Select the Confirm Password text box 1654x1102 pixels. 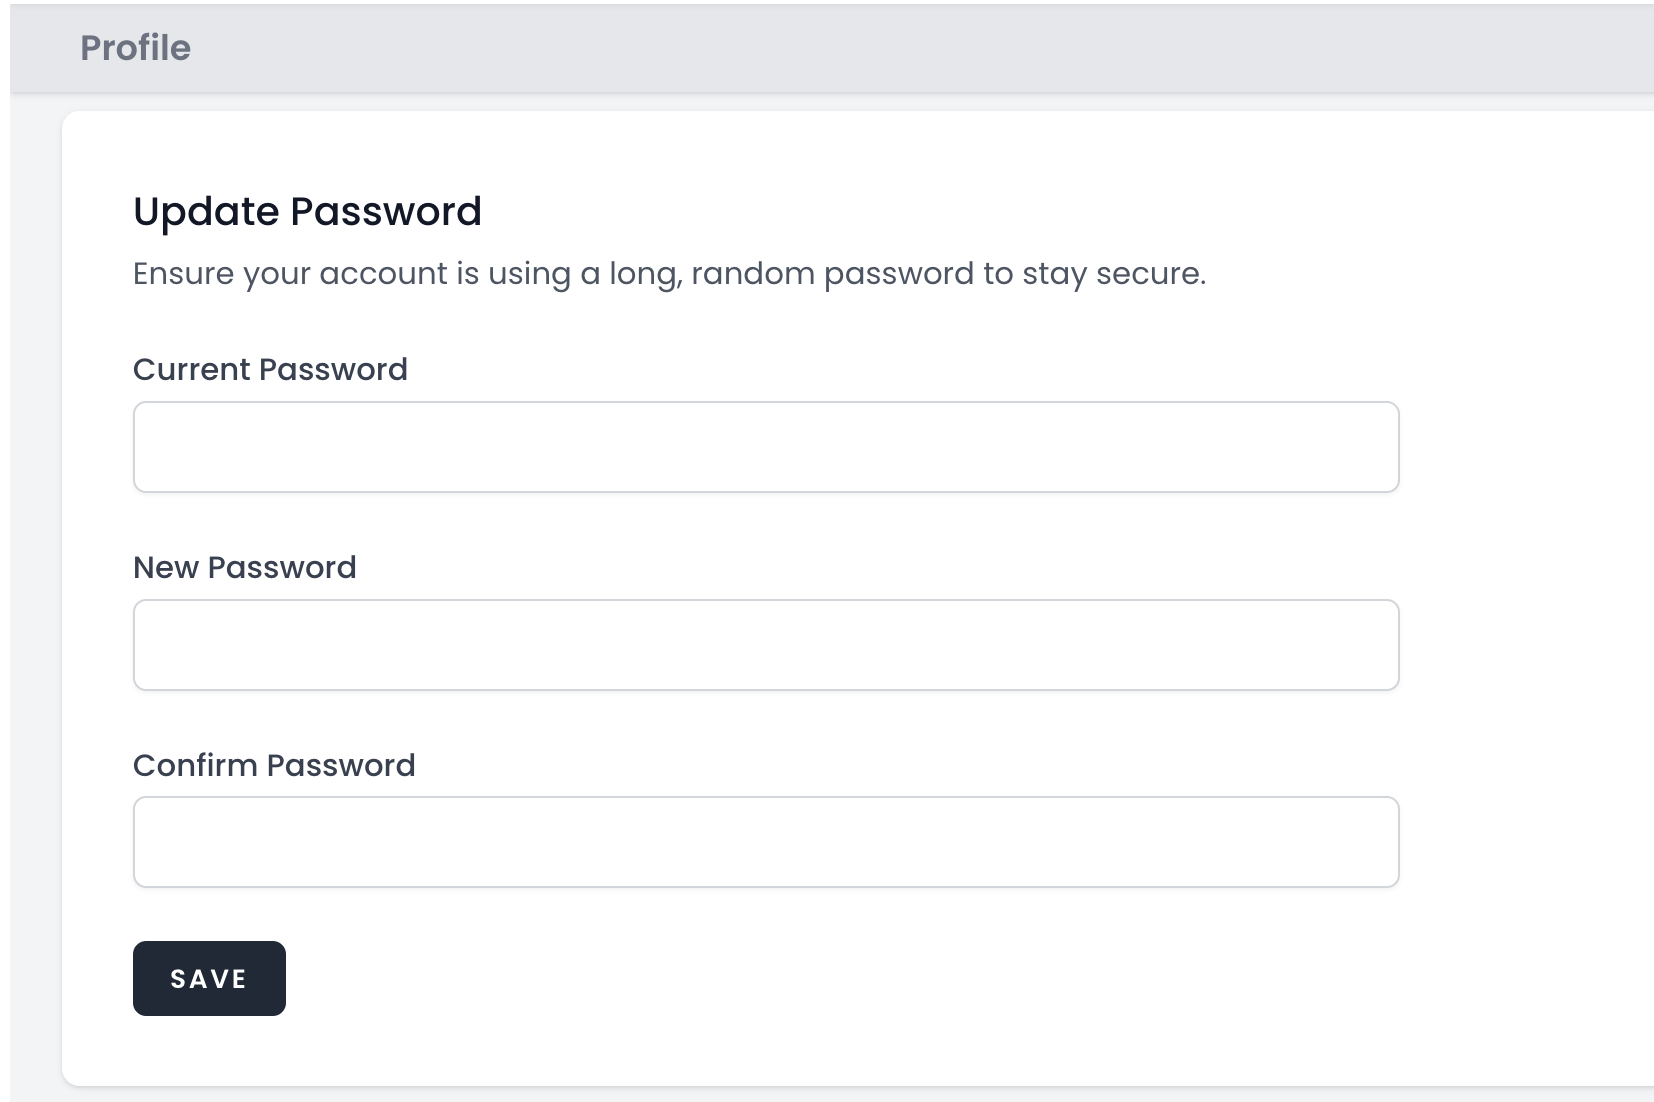(x=765, y=842)
